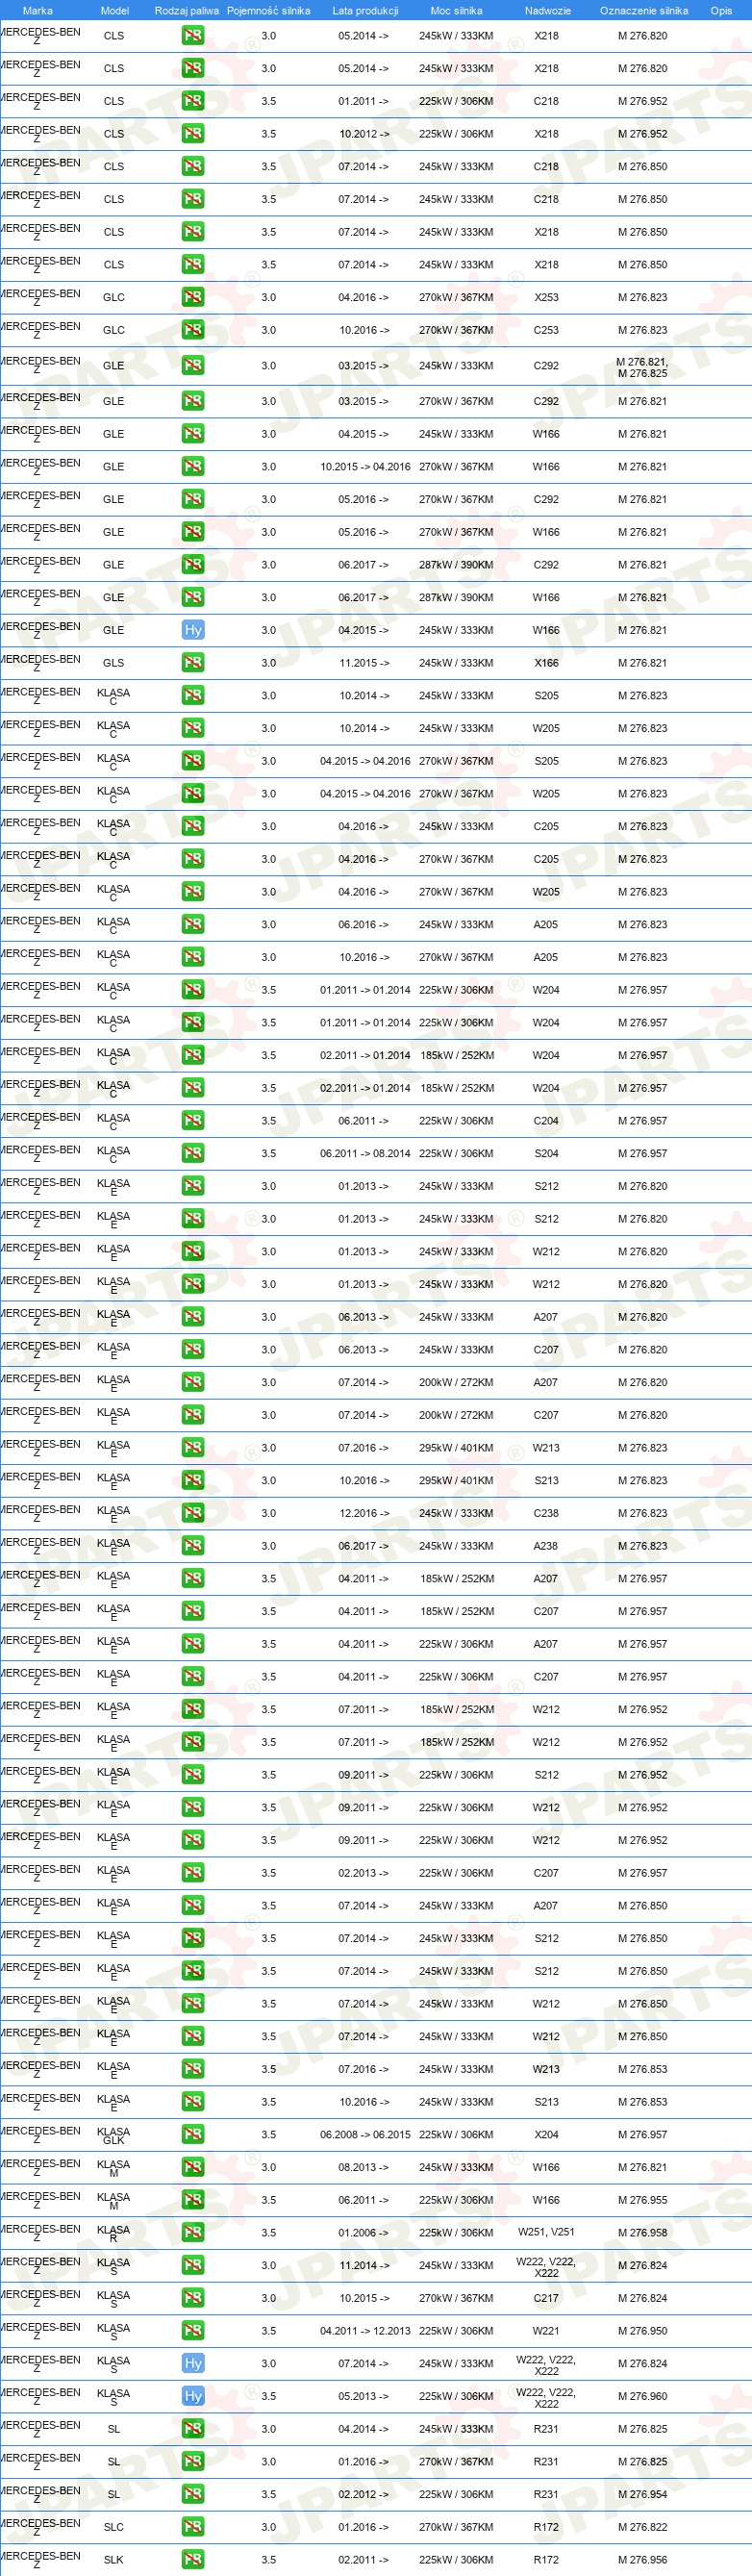Click engine code M 276.950 in Klasa S row

(642, 2331)
